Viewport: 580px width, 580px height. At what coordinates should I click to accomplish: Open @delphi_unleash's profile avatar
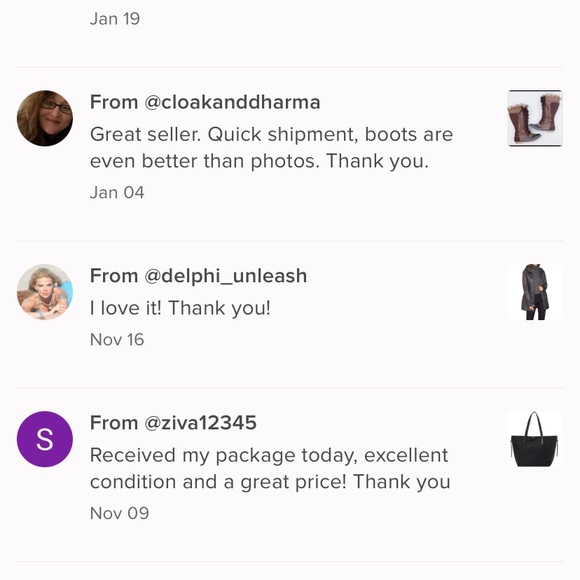click(45, 292)
